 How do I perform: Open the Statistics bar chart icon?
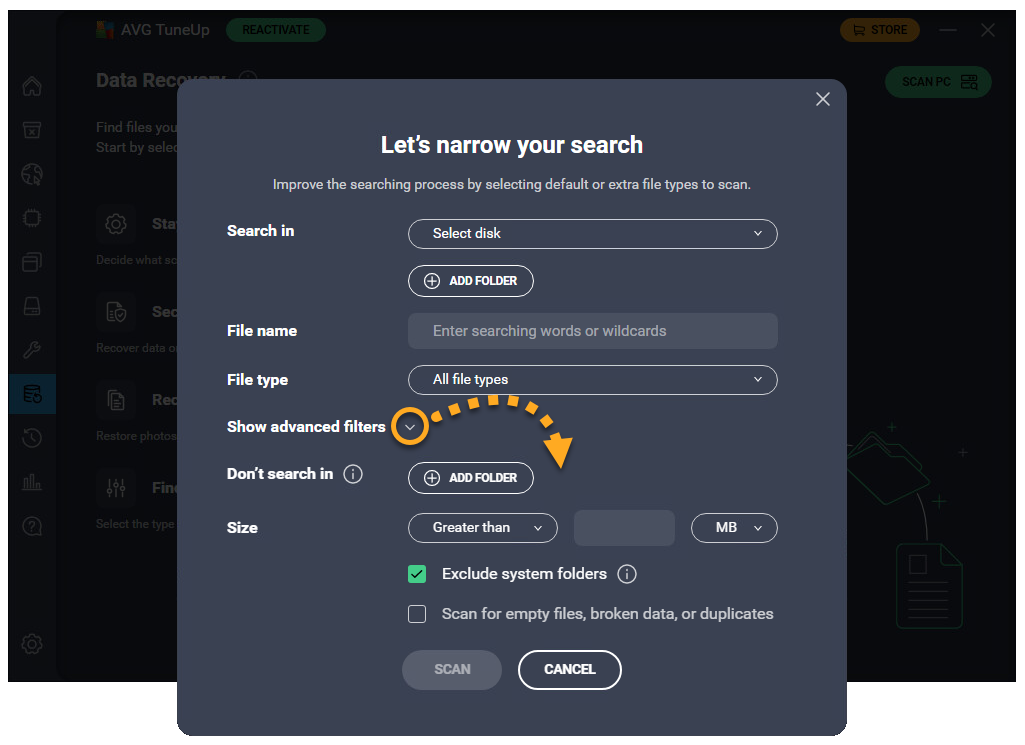click(x=32, y=482)
